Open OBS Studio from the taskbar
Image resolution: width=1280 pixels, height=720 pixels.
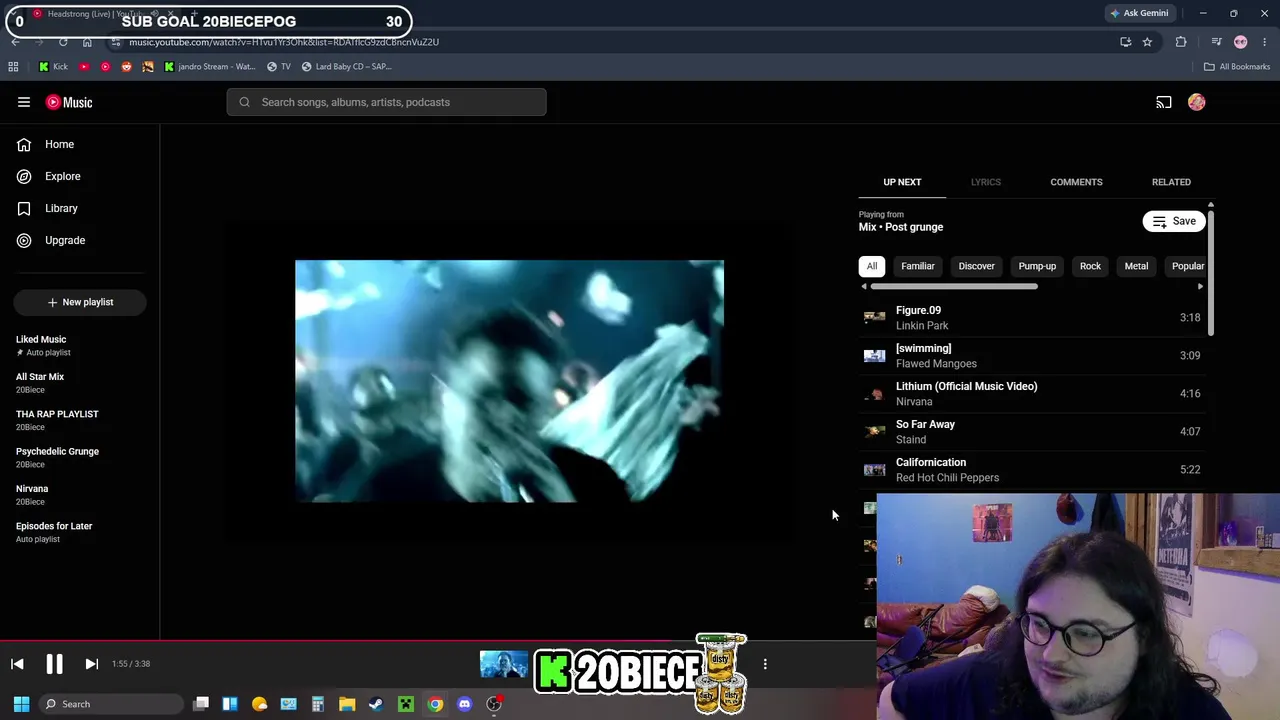point(494,704)
